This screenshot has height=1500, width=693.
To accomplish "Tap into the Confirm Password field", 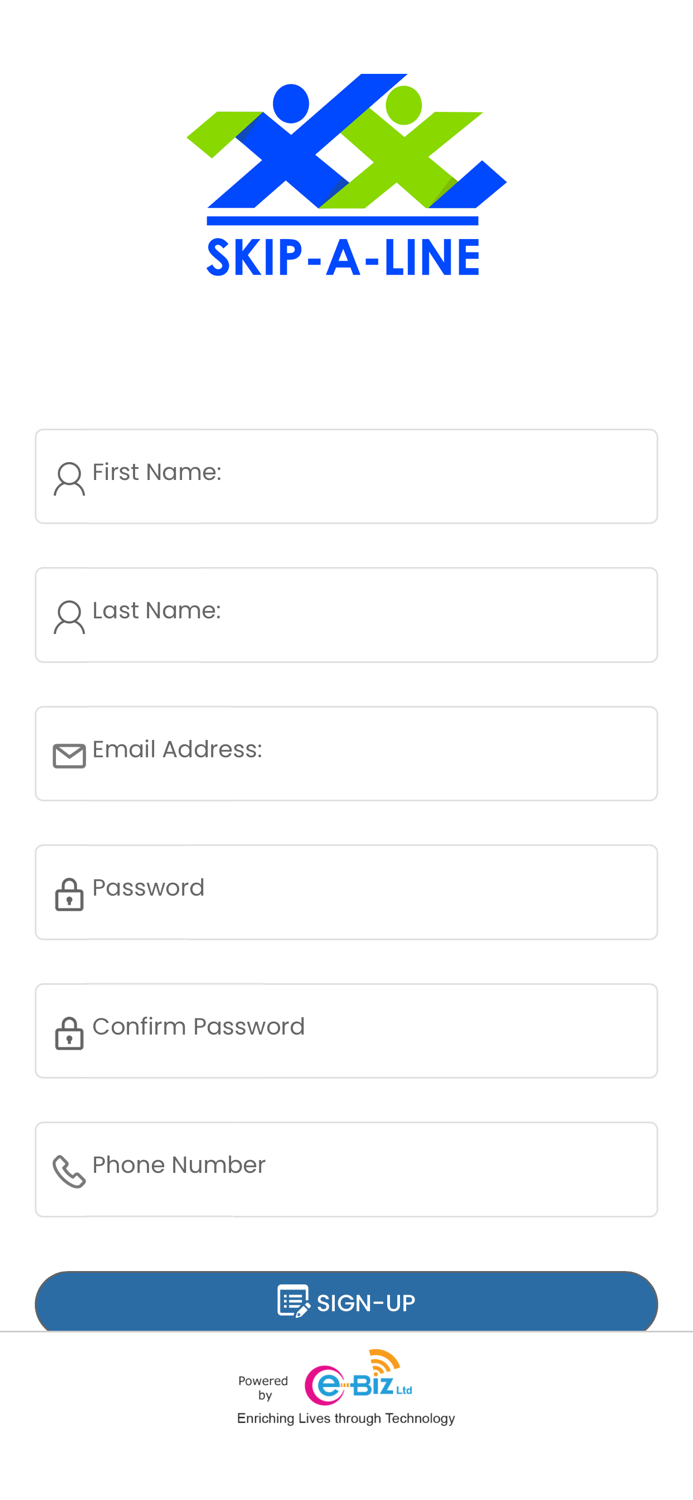I will tap(370, 1031).
